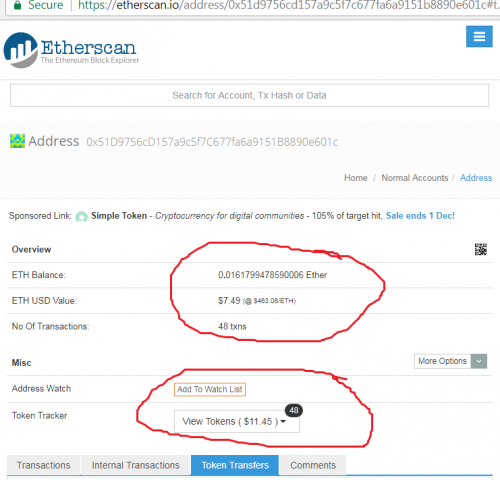
Task: Open the Comments tab
Action: pyautogui.click(x=313, y=465)
